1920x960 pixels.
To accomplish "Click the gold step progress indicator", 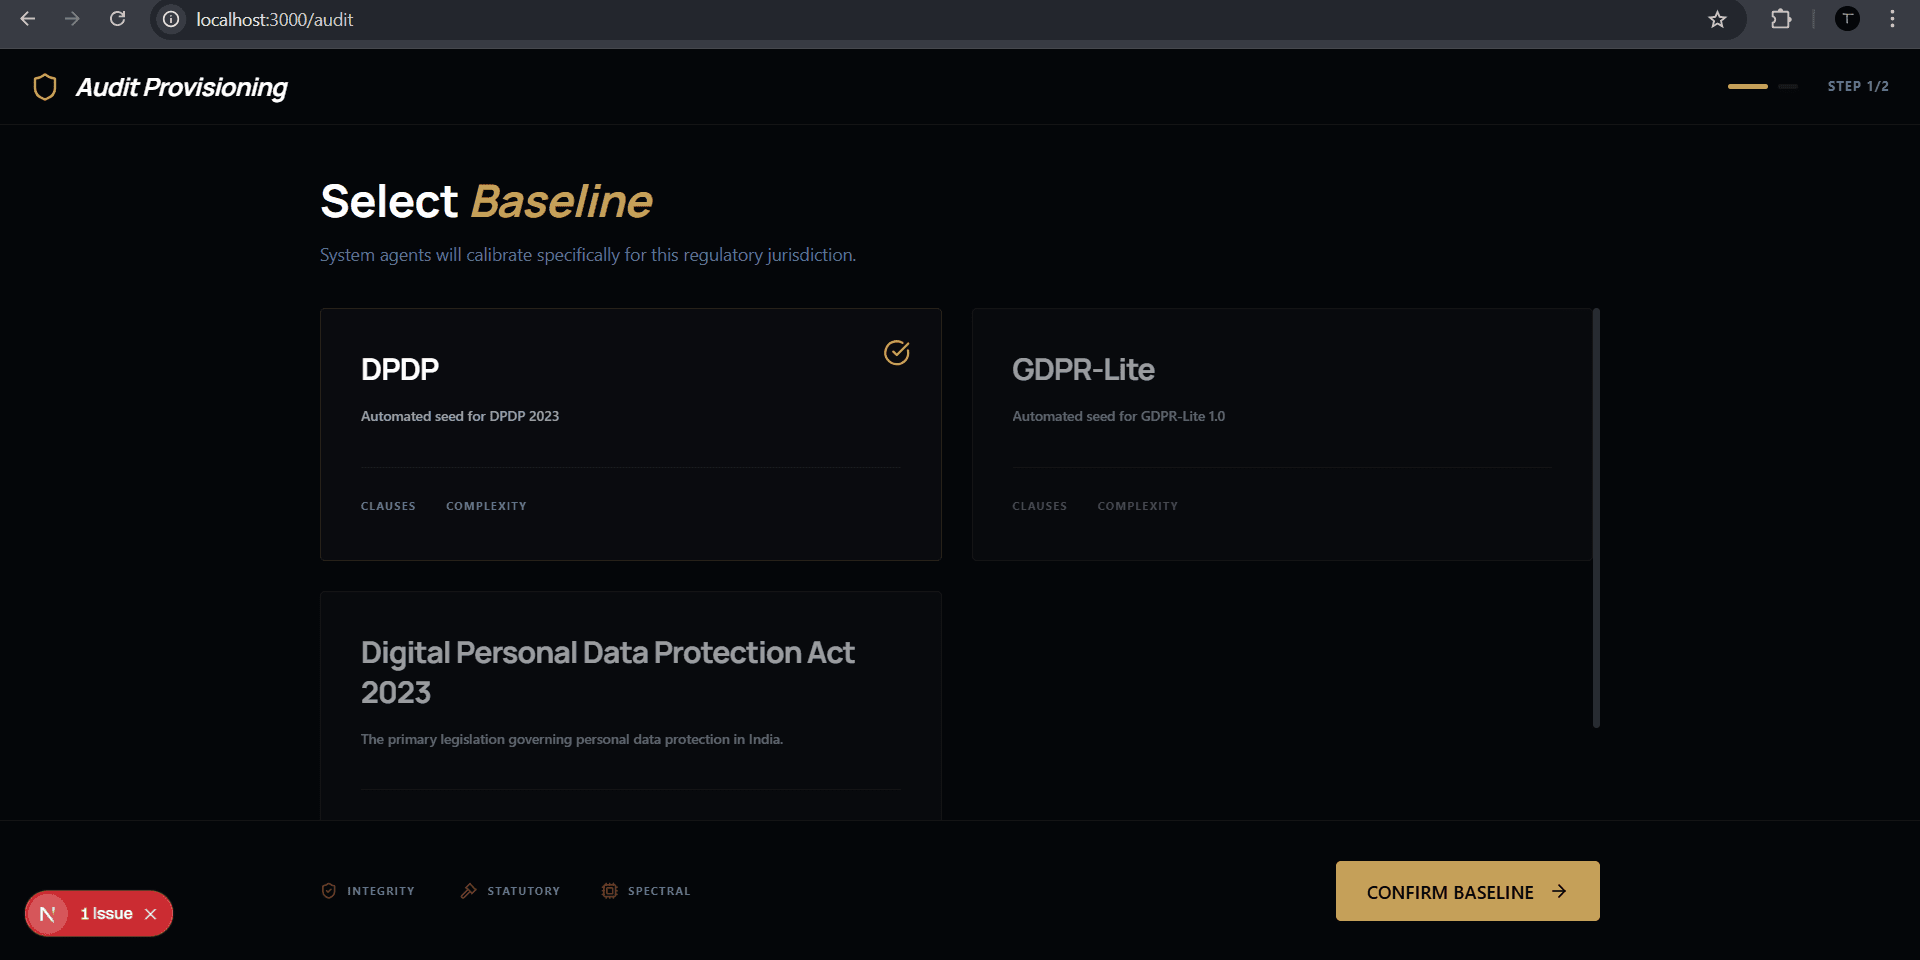I will pyautogui.click(x=1747, y=87).
